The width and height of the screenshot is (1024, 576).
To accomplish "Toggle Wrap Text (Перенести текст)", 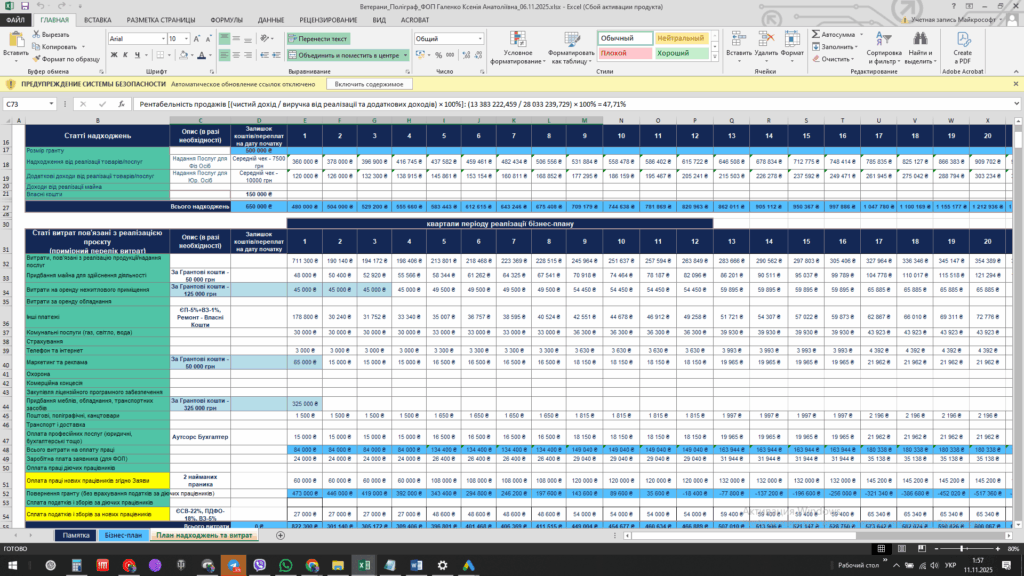I will (x=317, y=39).
